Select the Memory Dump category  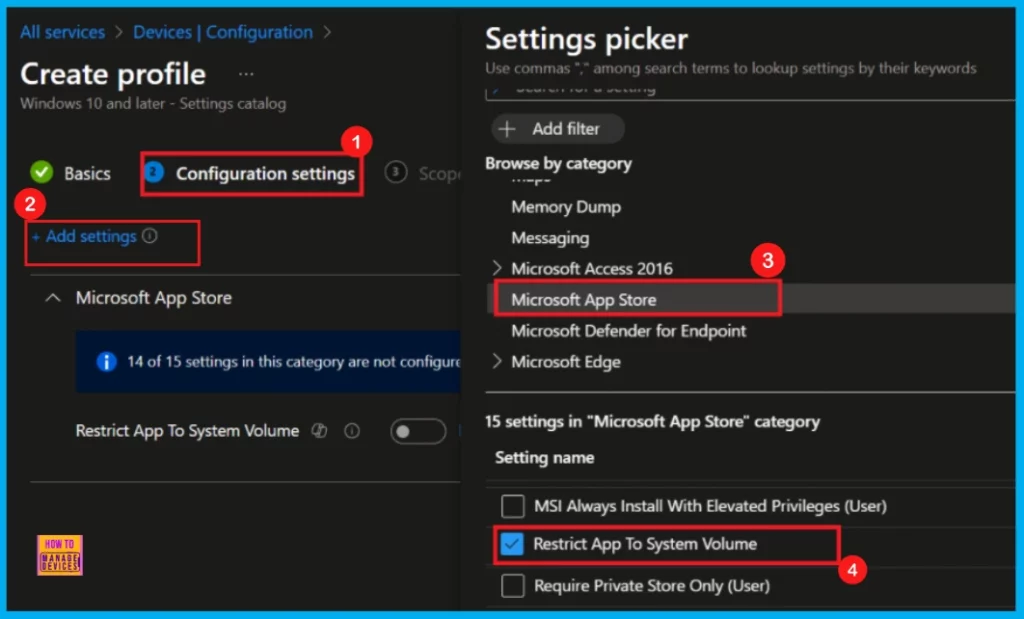tap(566, 207)
